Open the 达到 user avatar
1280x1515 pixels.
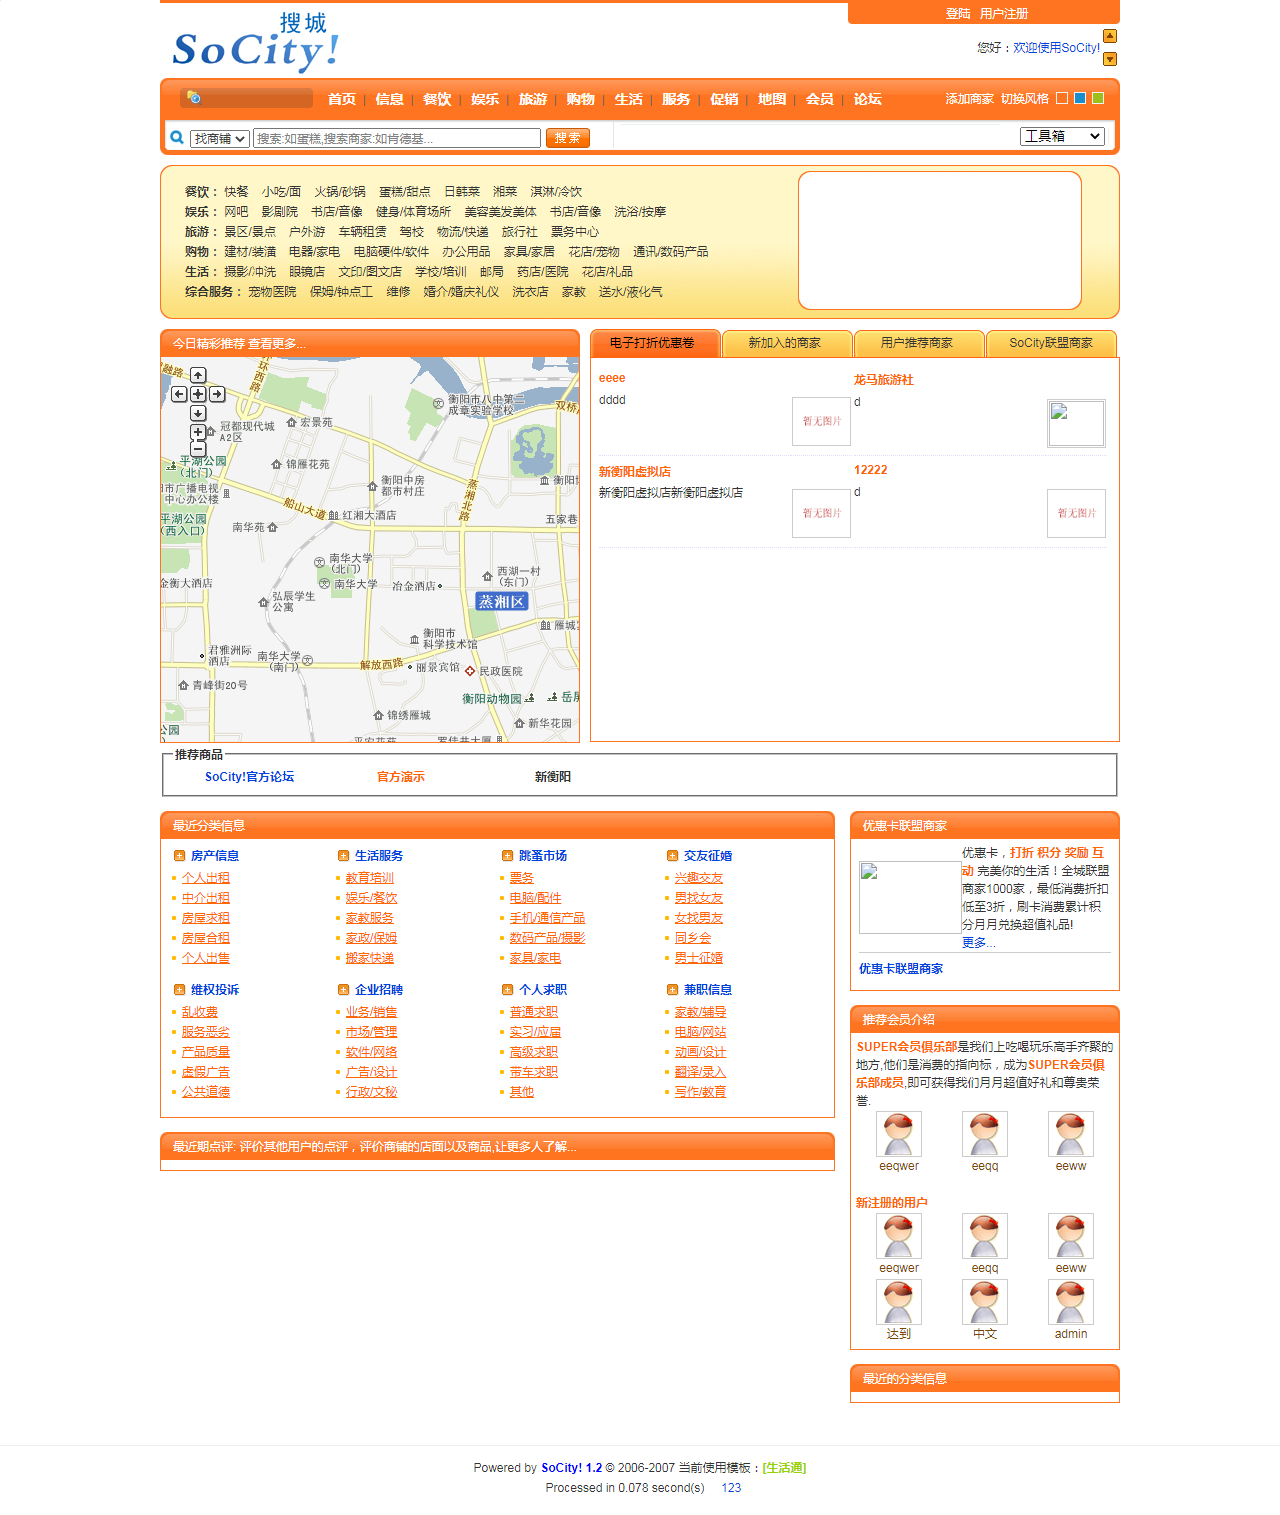point(898,1302)
